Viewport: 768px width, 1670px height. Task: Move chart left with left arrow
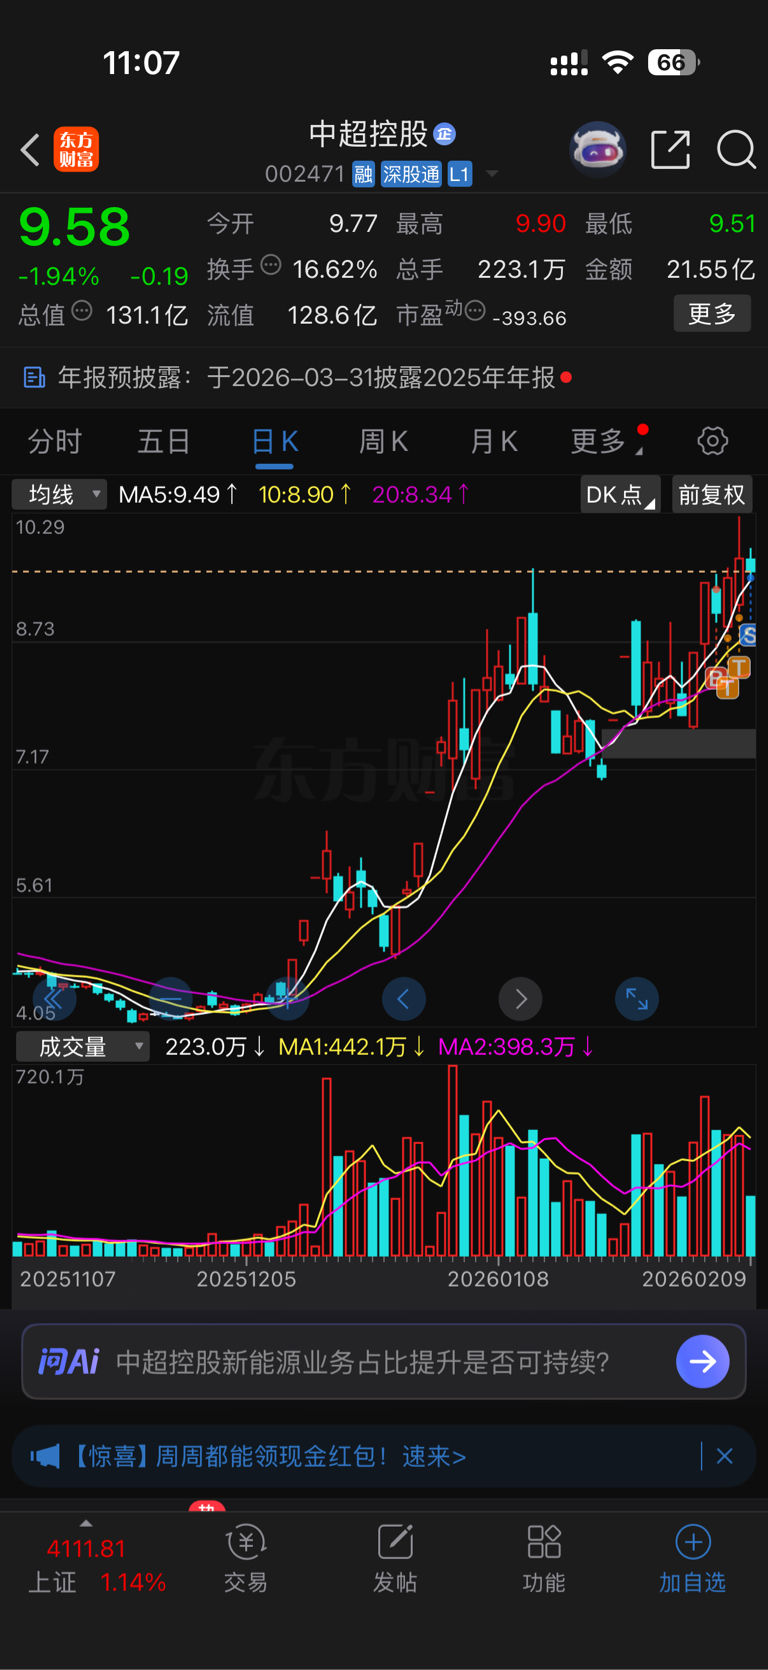coord(404,998)
